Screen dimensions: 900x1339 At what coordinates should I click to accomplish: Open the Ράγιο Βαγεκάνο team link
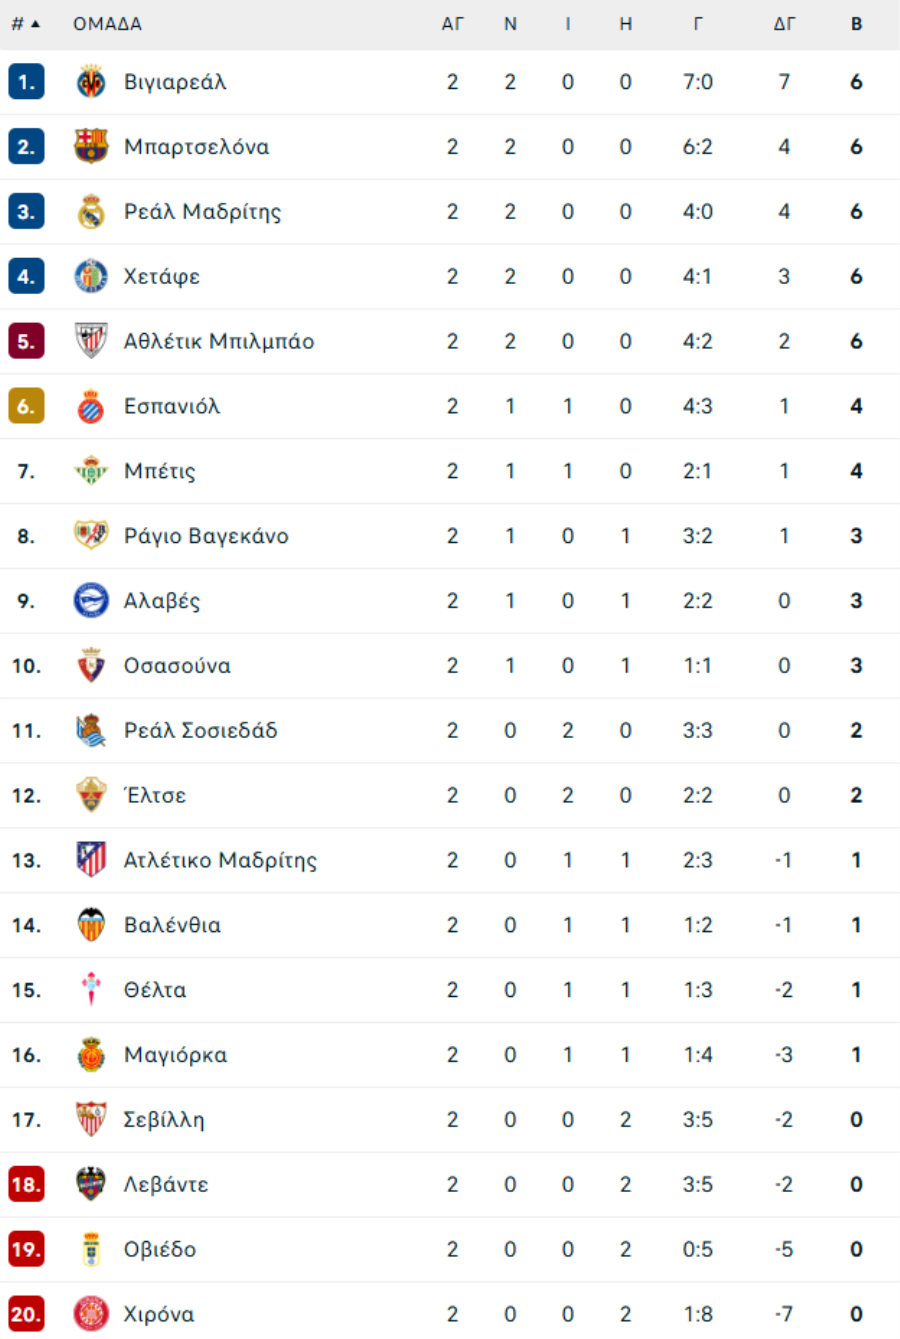[206, 536]
